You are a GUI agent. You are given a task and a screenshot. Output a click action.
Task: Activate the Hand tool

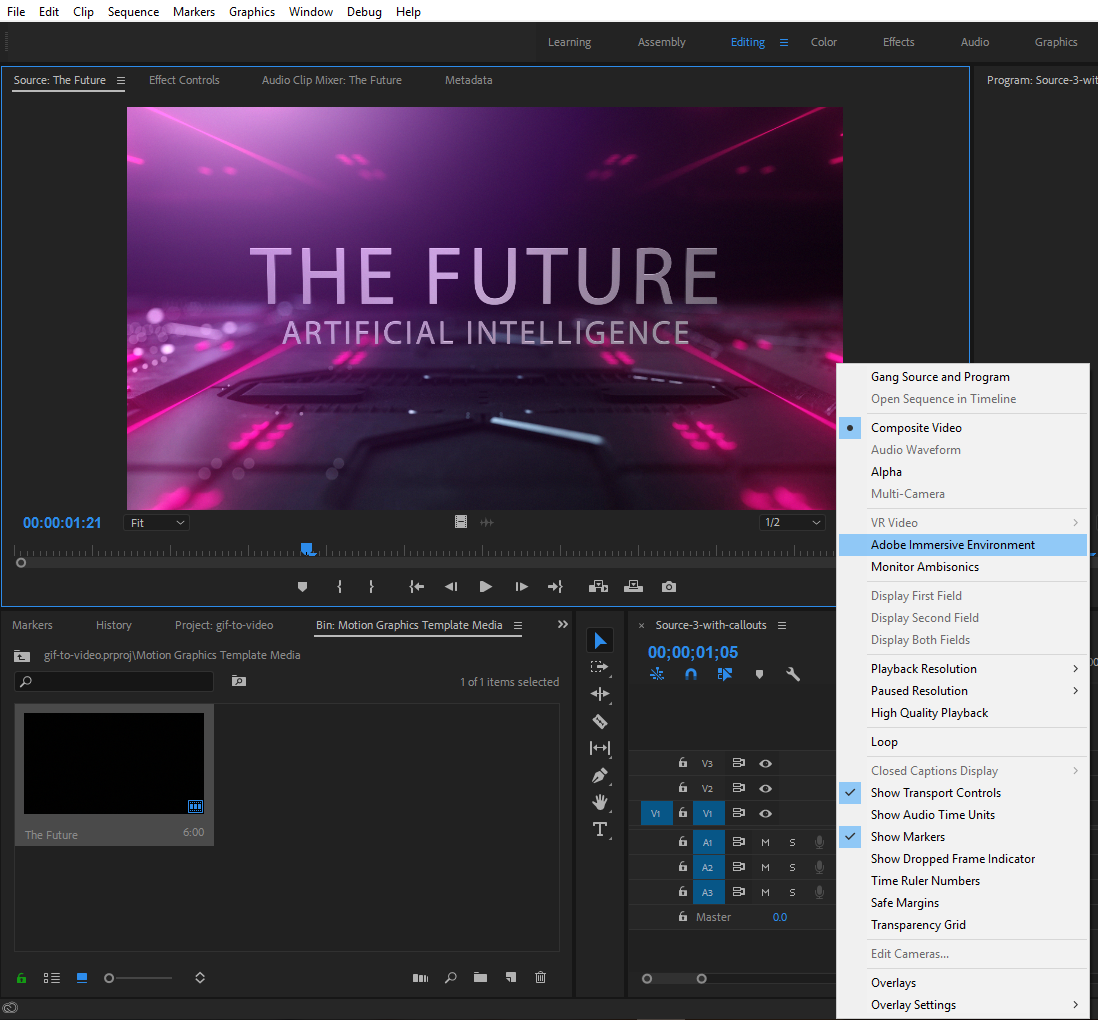[600, 802]
